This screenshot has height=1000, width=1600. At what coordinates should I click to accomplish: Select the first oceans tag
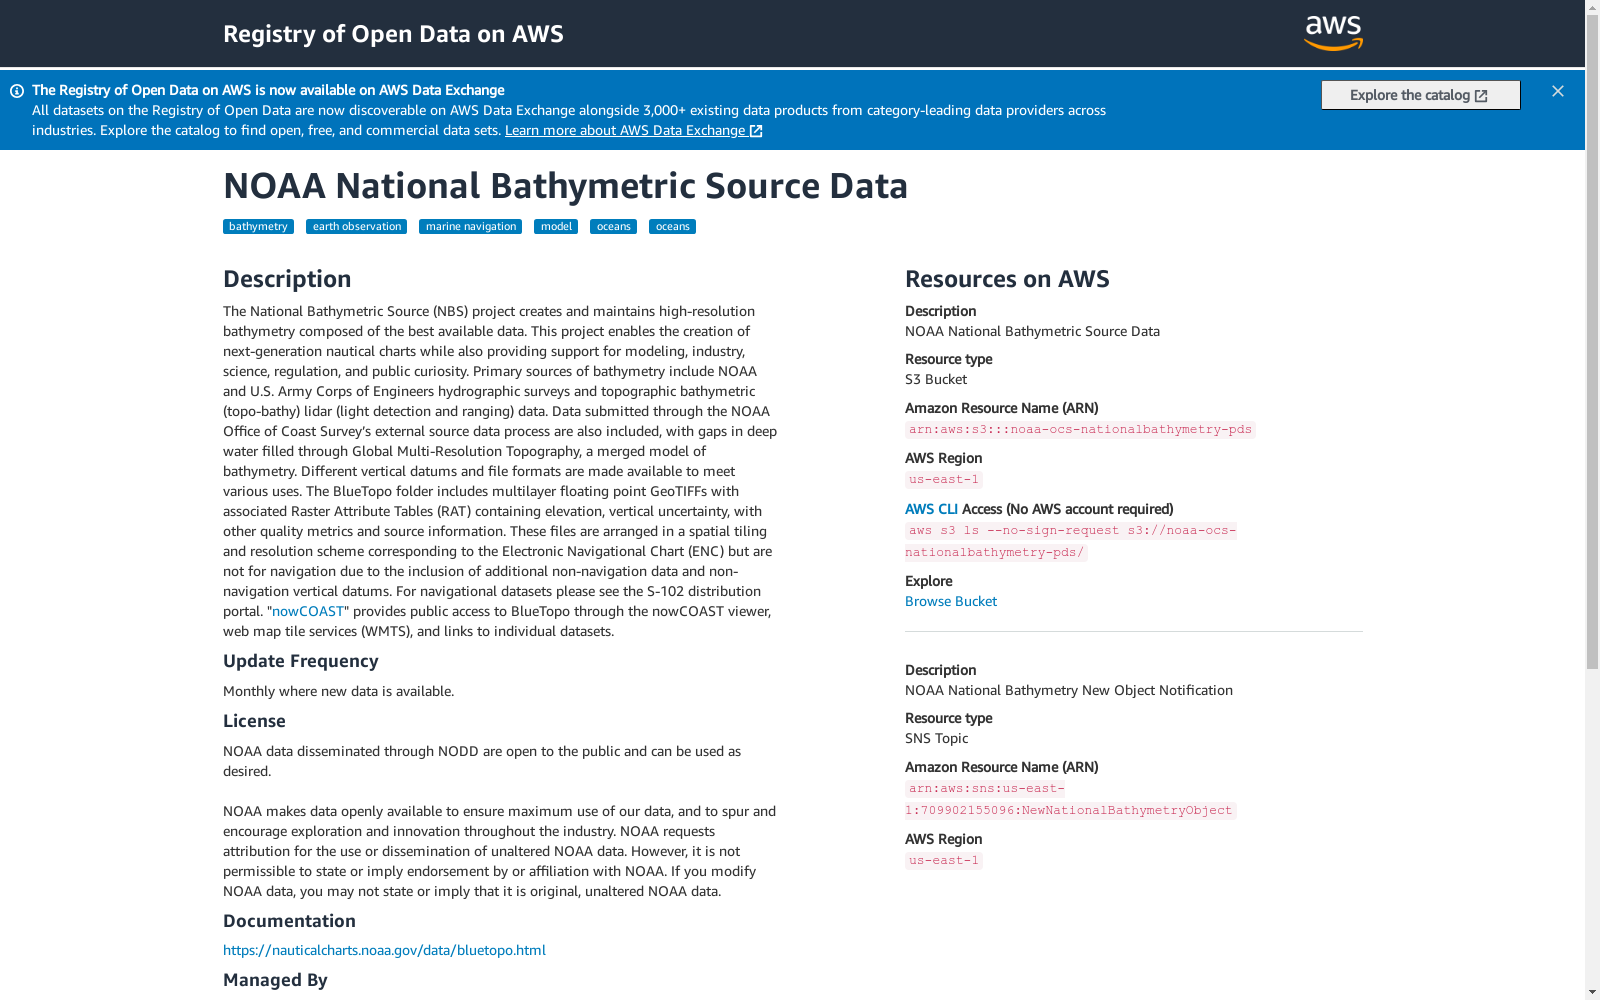(x=613, y=226)
